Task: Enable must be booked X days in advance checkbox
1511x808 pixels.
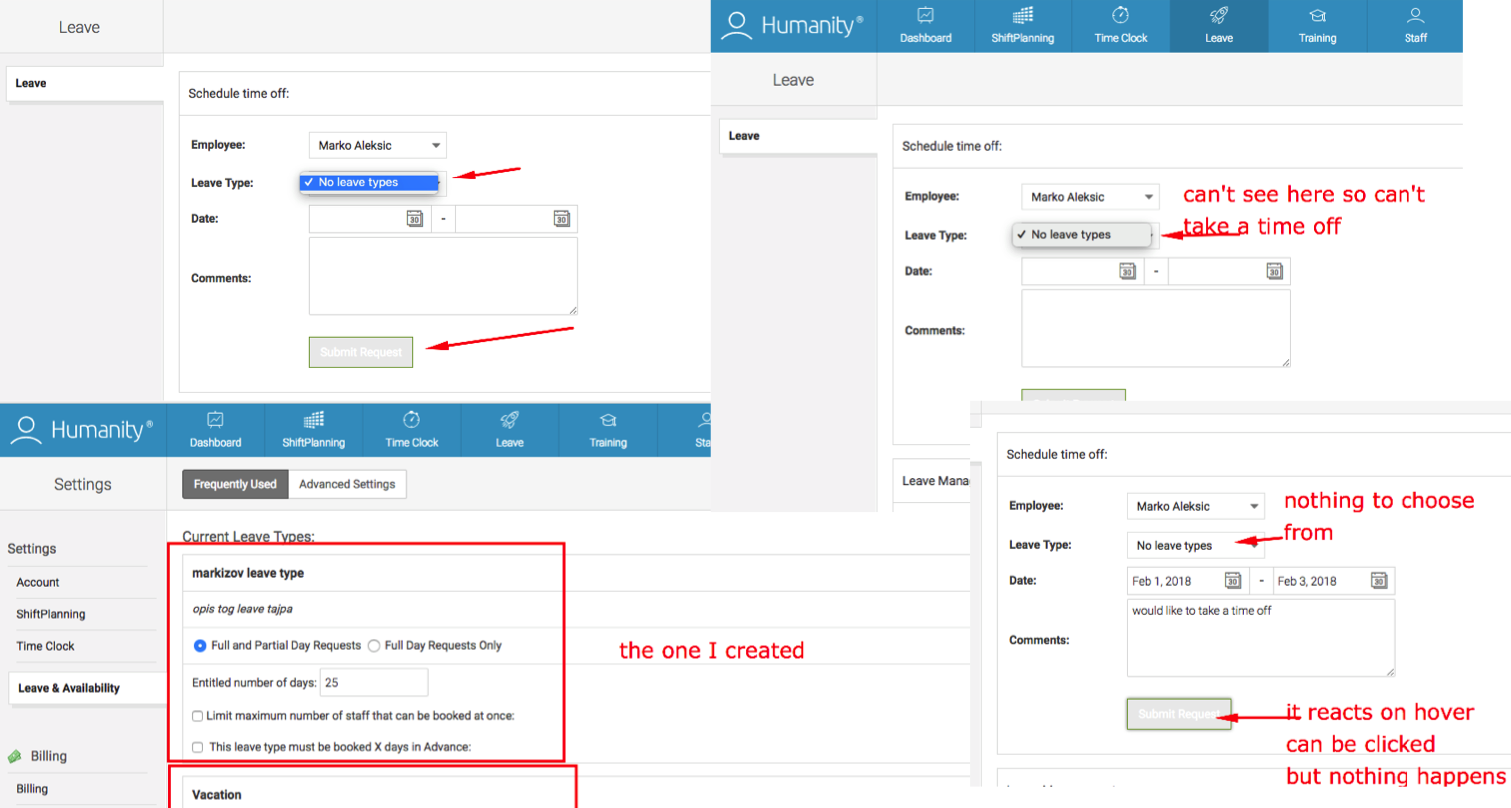Action: click(x=197, y=747)
